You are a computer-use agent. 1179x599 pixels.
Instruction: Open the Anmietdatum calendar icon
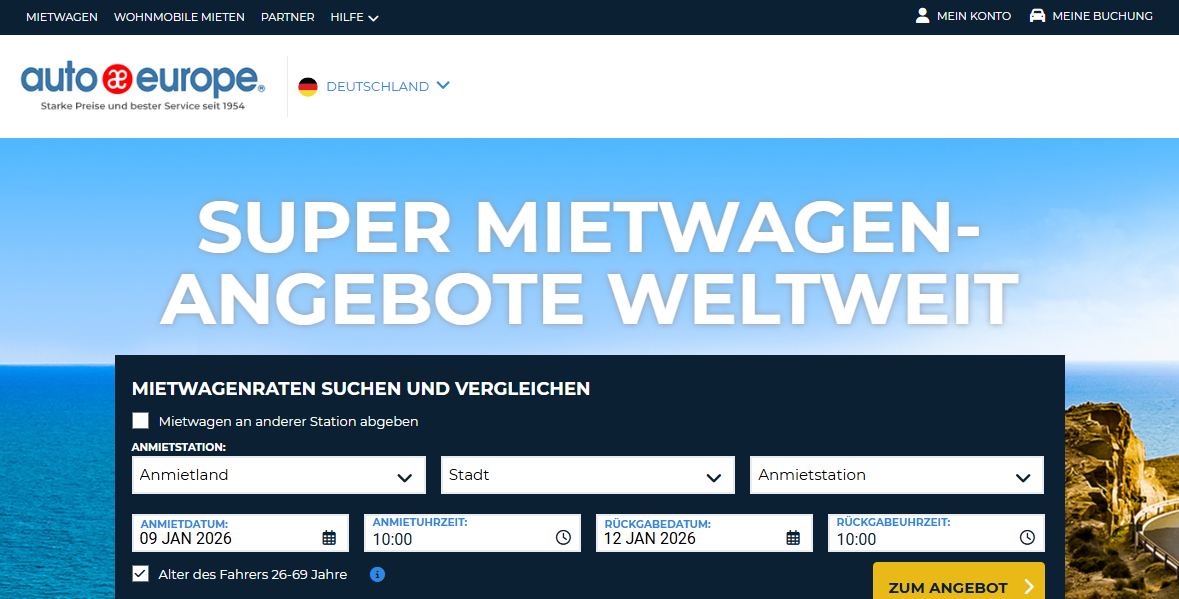(329, 538)
